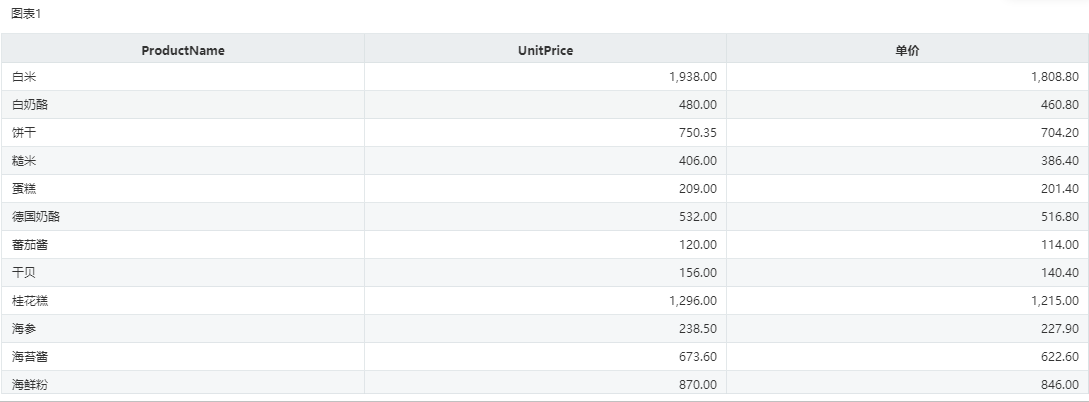The image size is (1089, 402).
Task: Click the 1,296.00 UnitPrice cell
Action: coord(545,301)
